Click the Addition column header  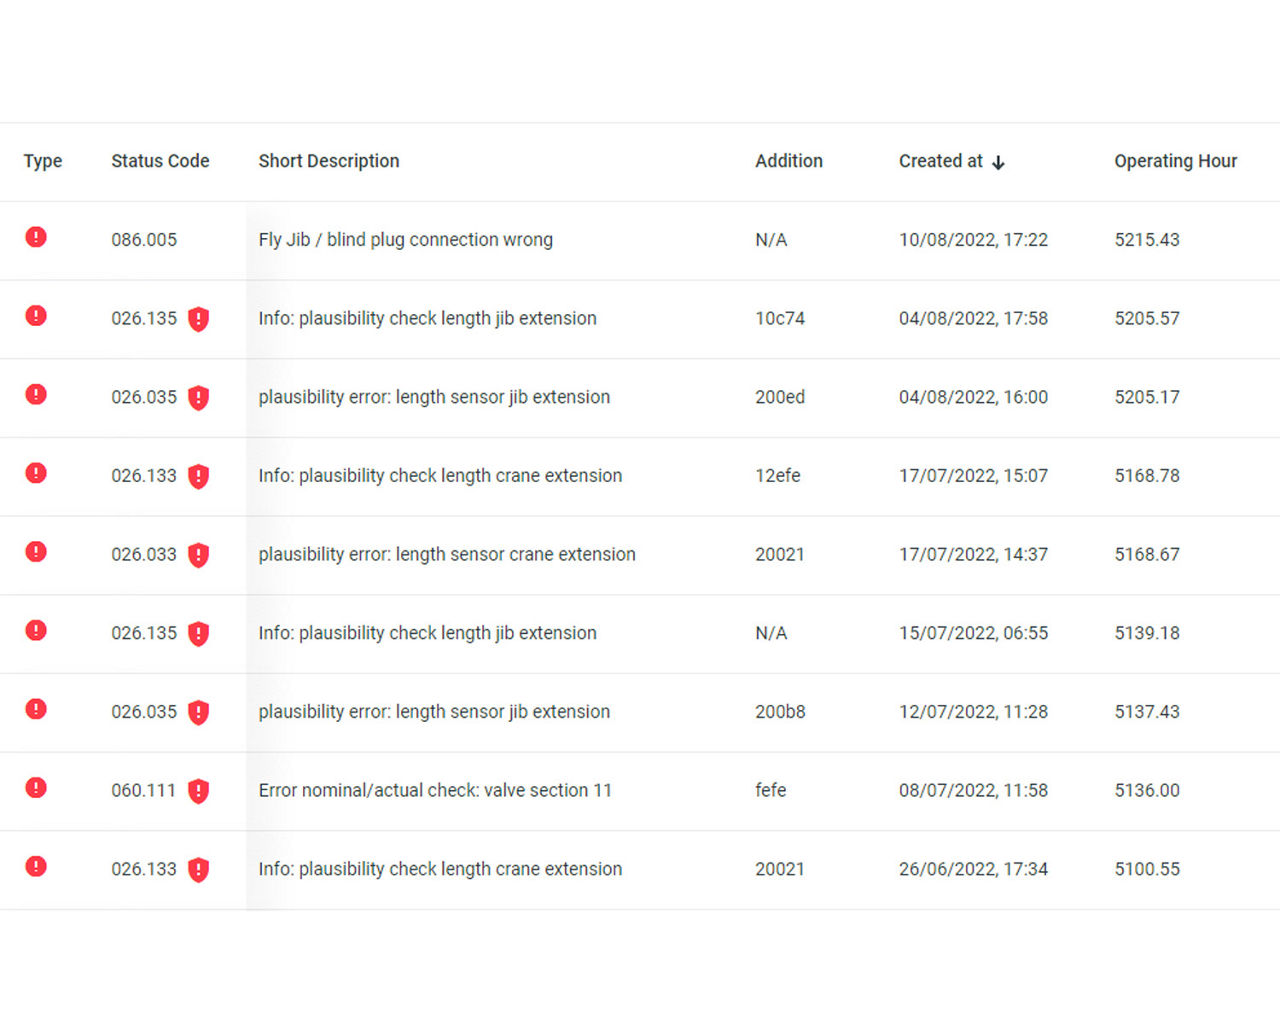788,161
